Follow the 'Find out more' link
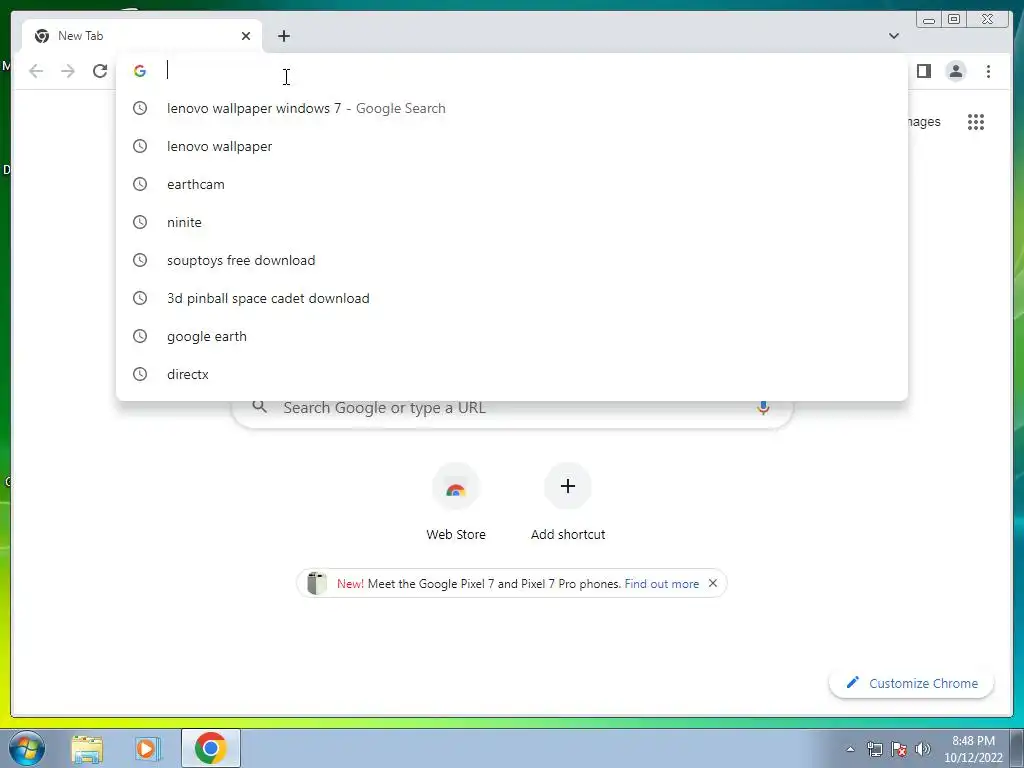 coord(662,584)
